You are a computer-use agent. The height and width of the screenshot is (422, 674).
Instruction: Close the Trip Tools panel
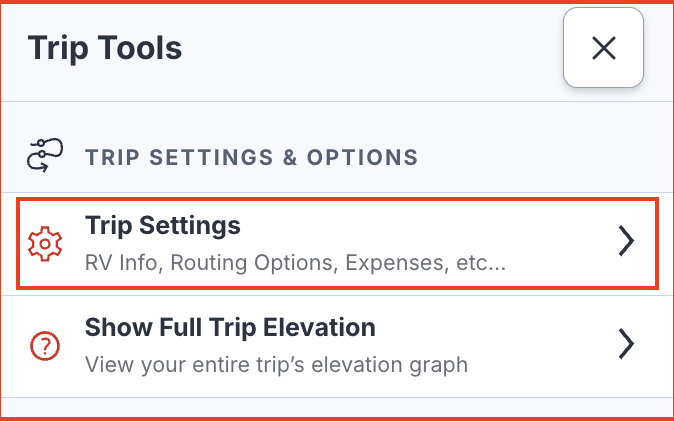pyautogui.click(x=603, y=48)
